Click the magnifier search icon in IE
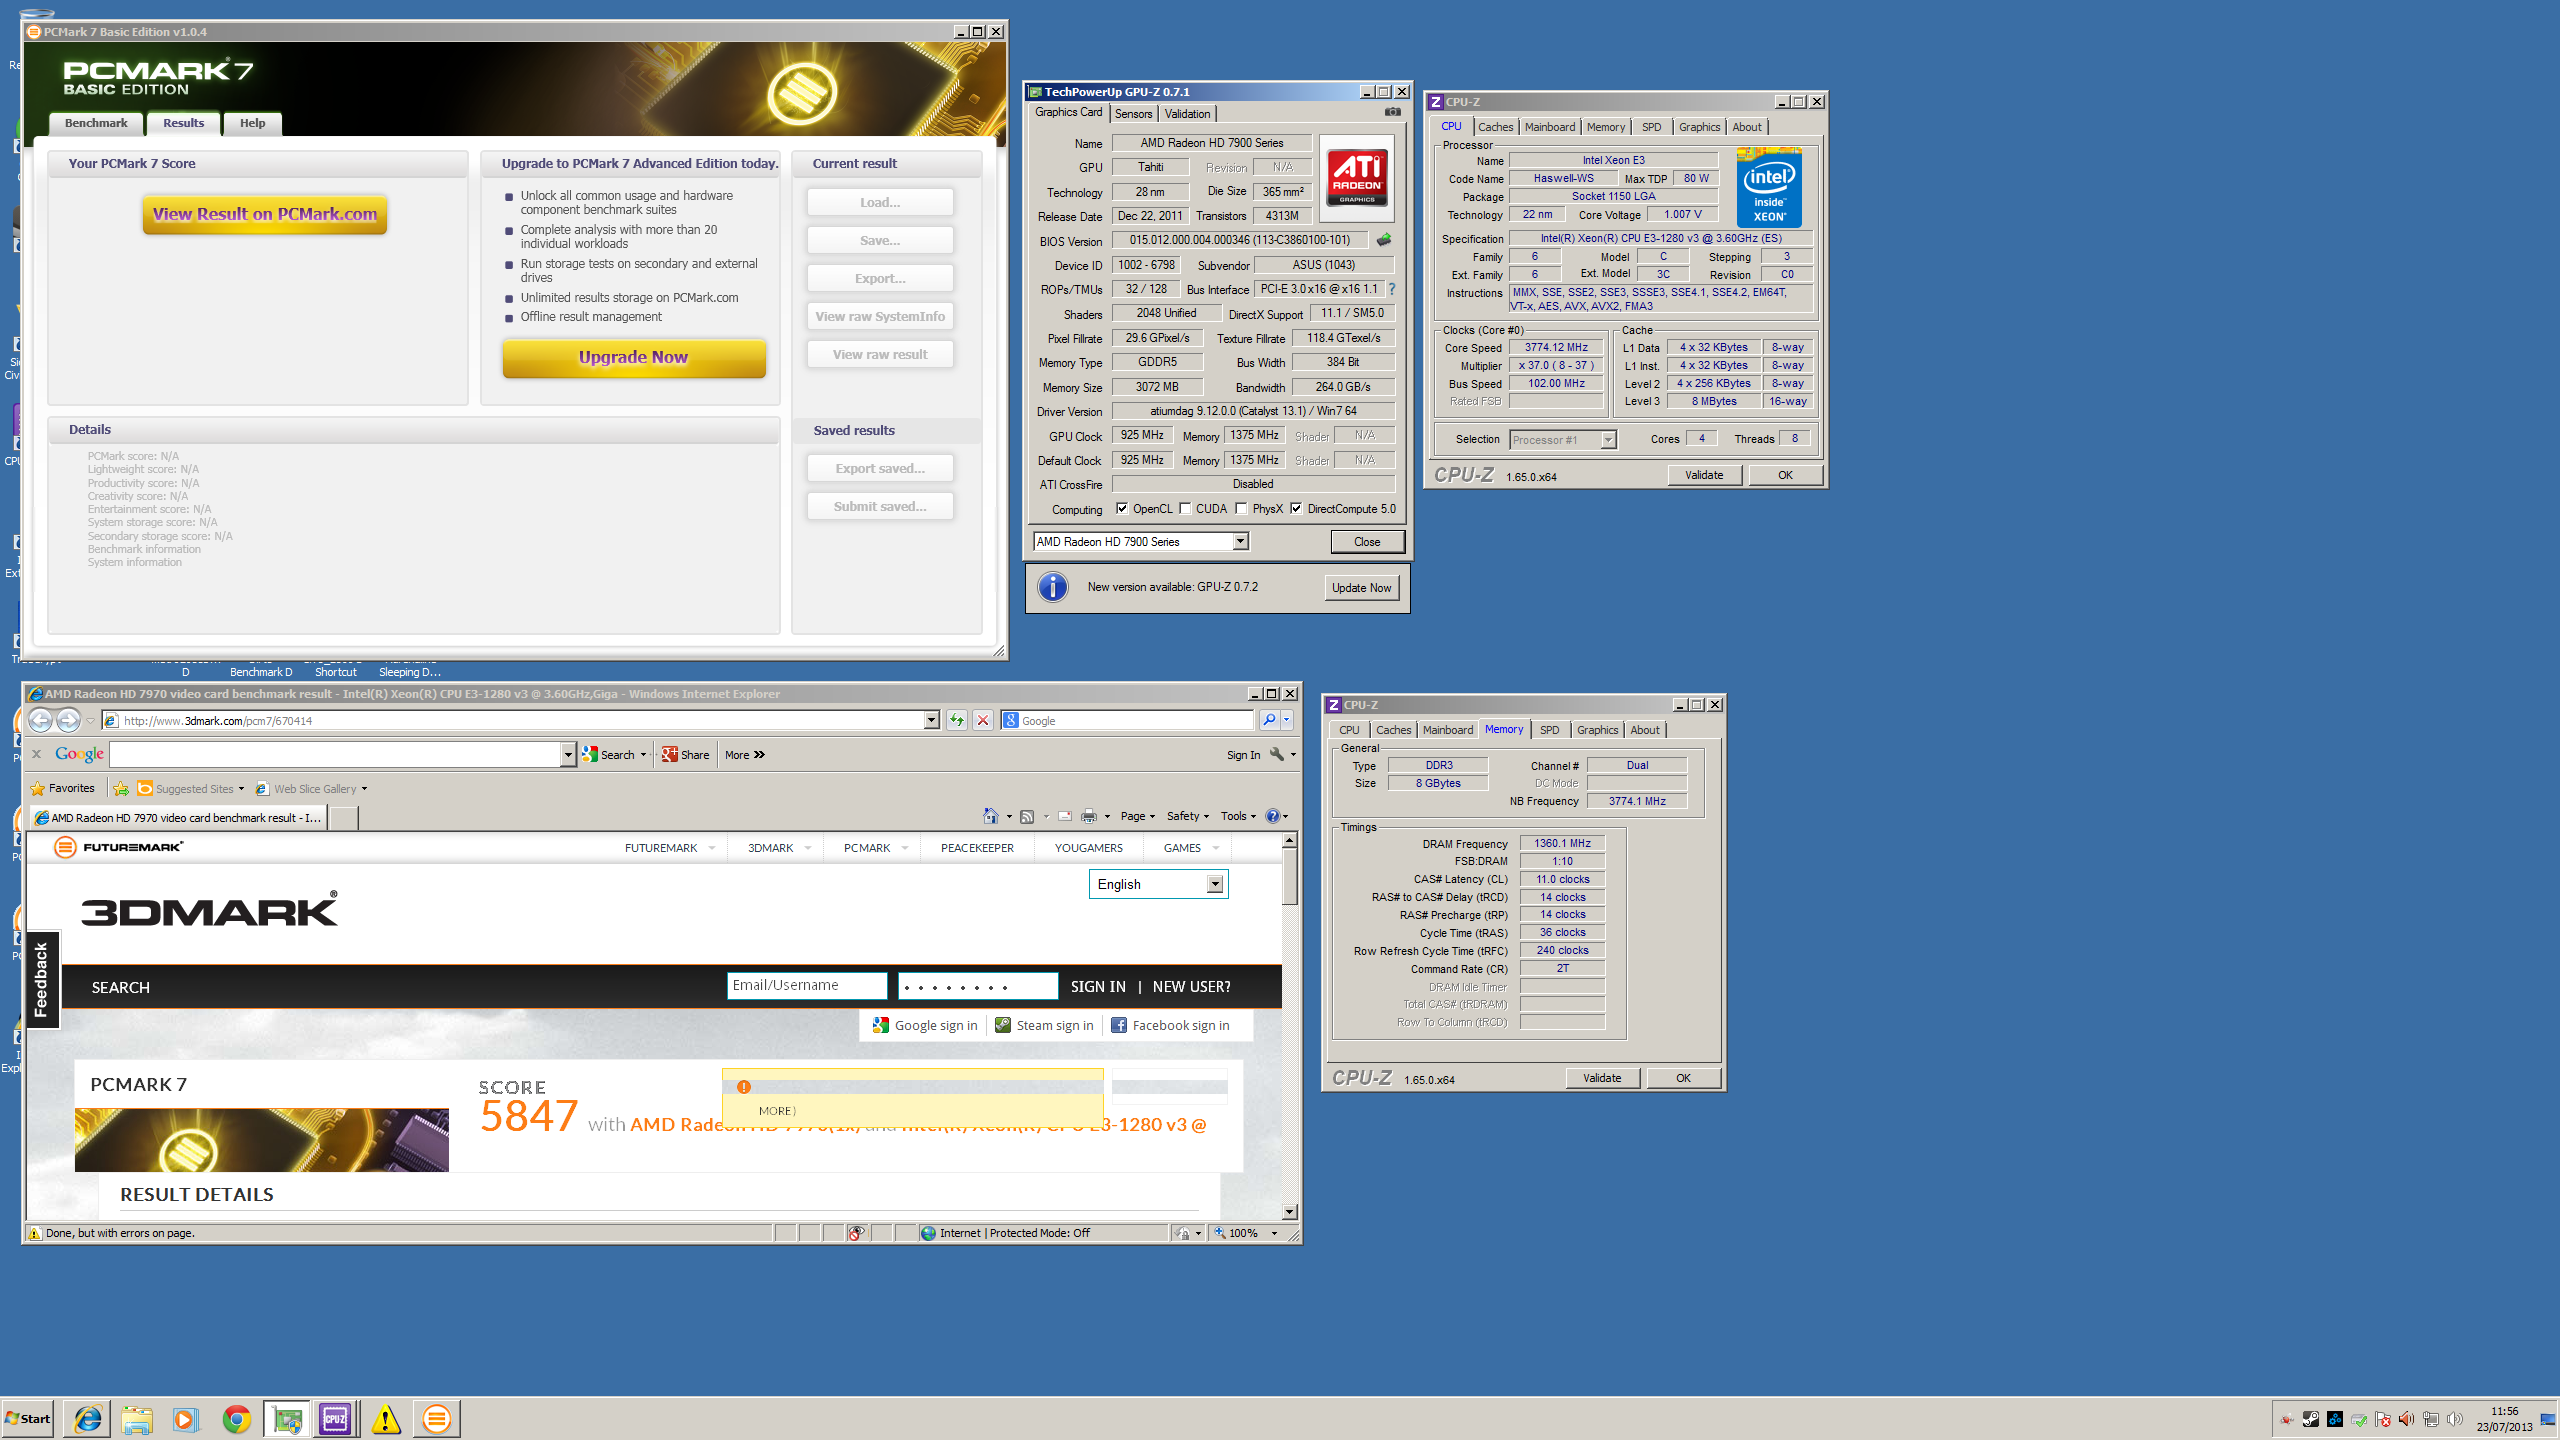This screenshot has height=1440, width=2560. [x=1269, y=720]
